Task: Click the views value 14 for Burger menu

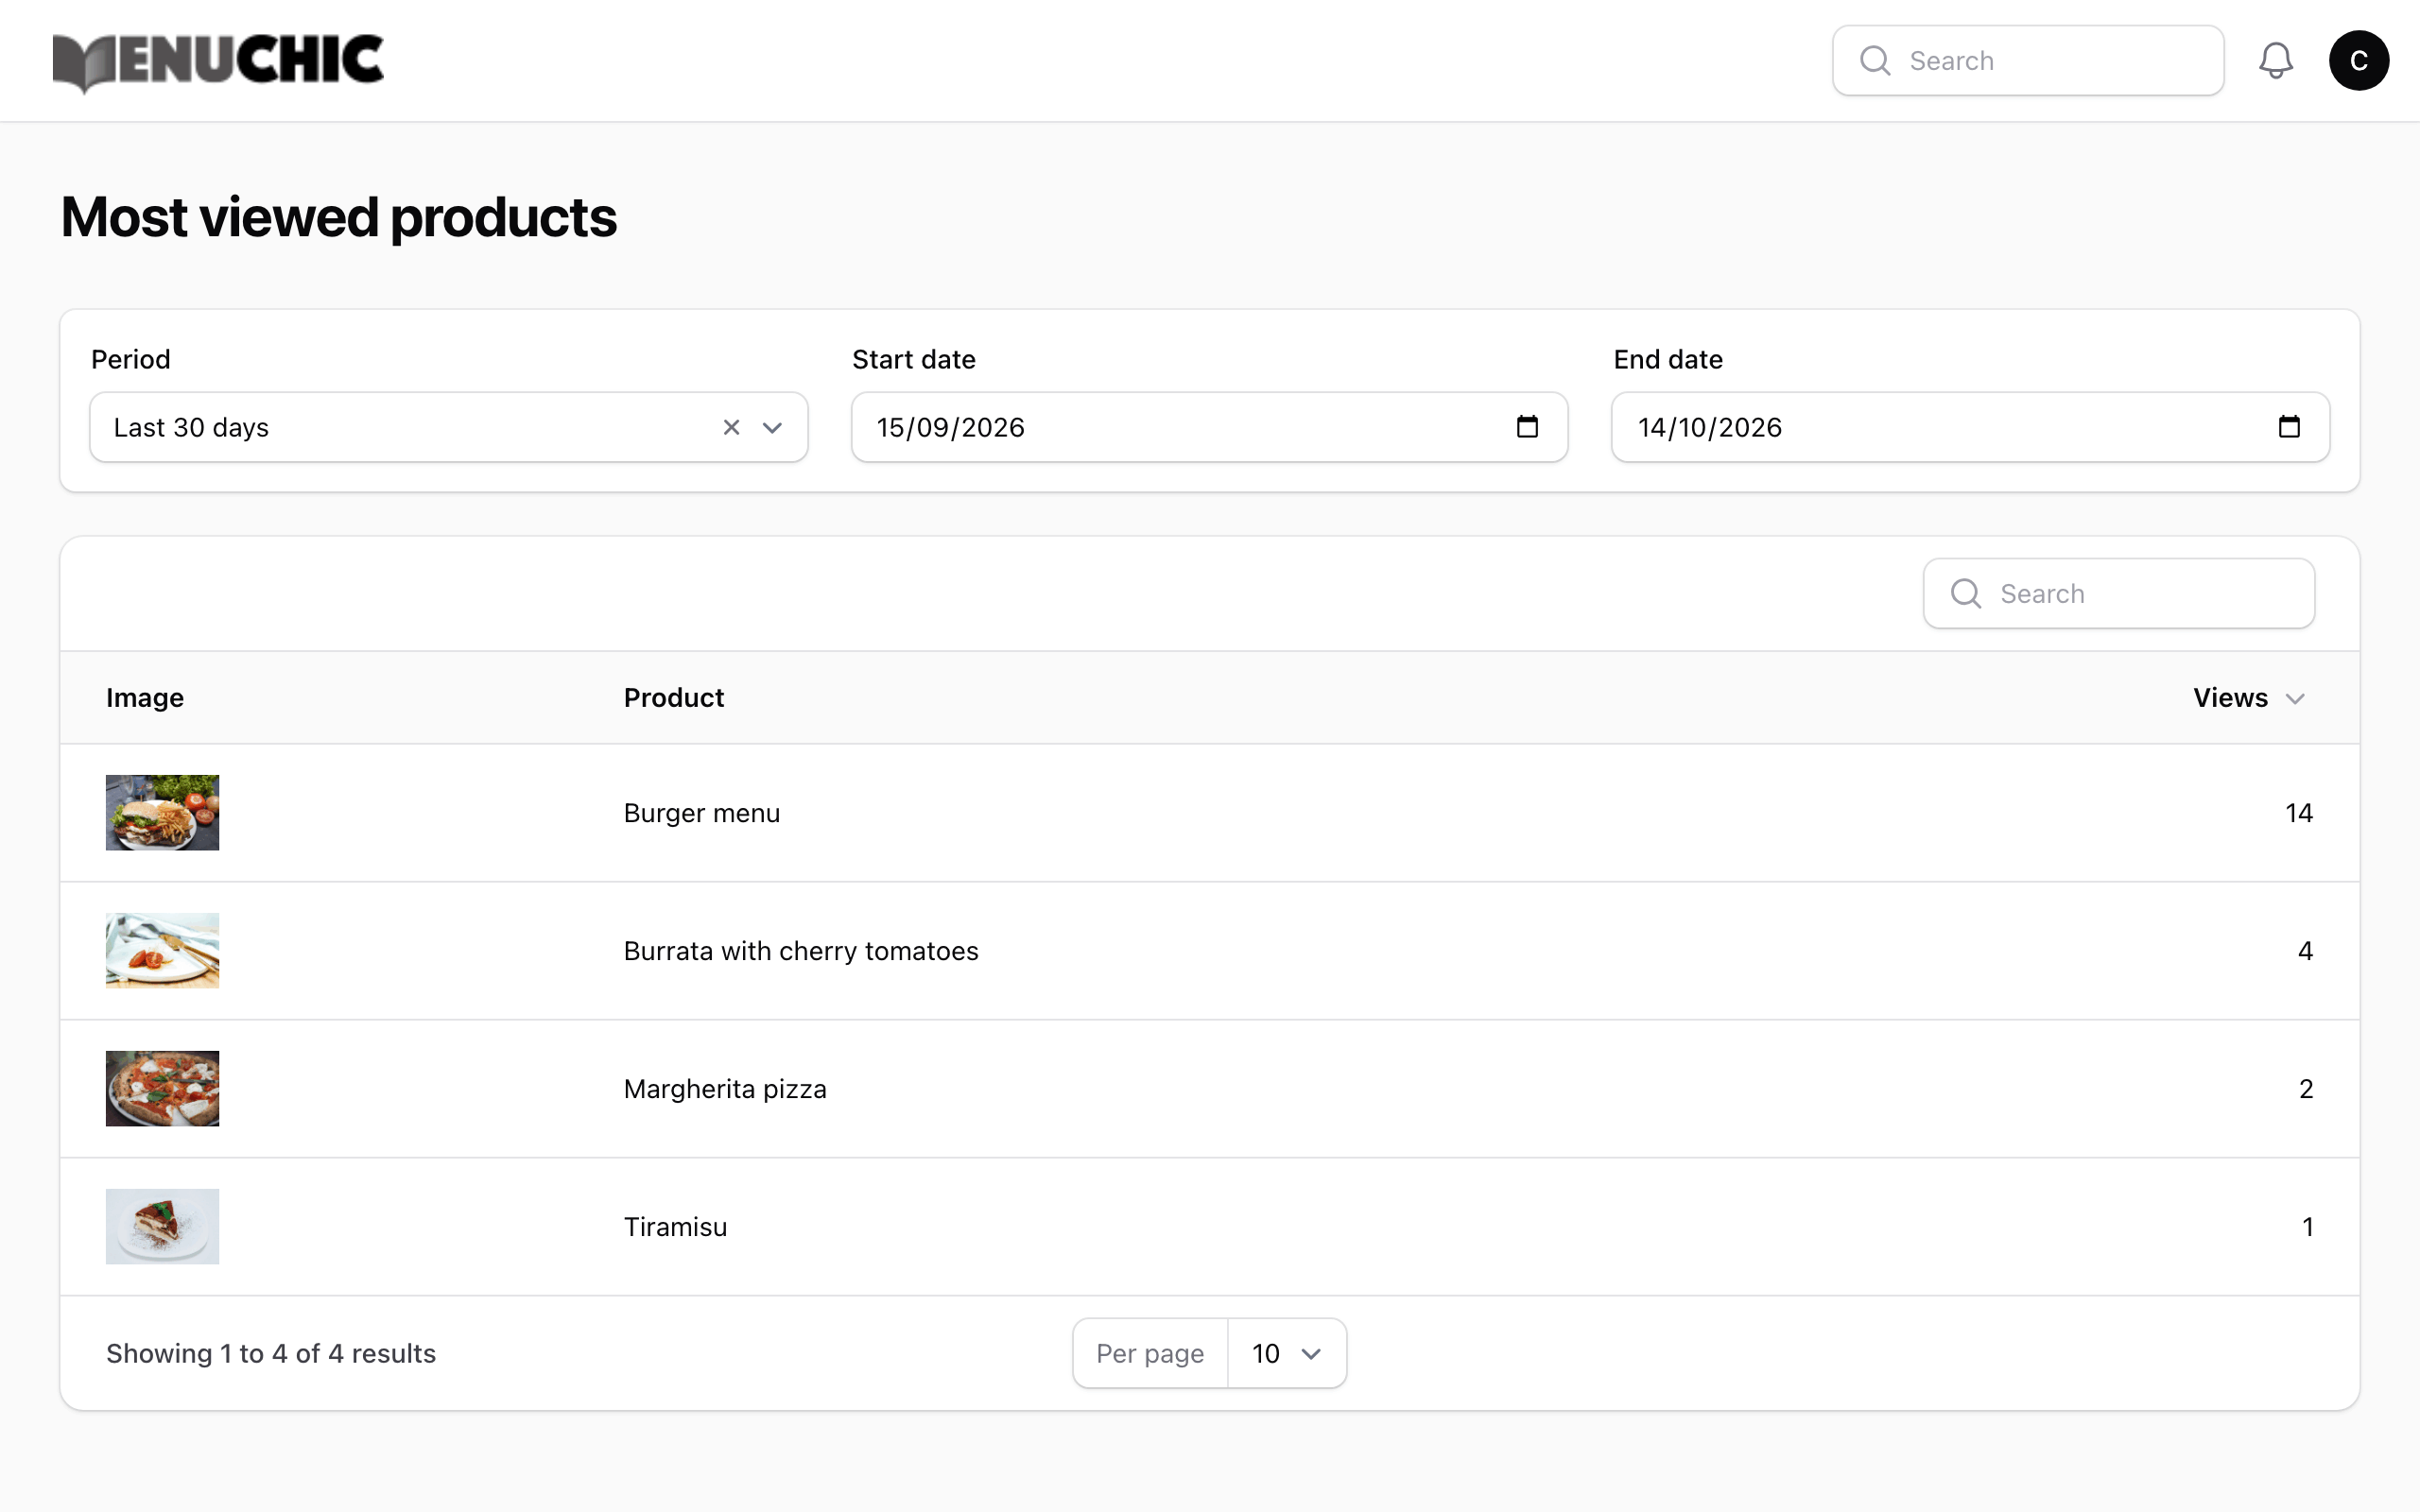Action: click(2298, 813)
